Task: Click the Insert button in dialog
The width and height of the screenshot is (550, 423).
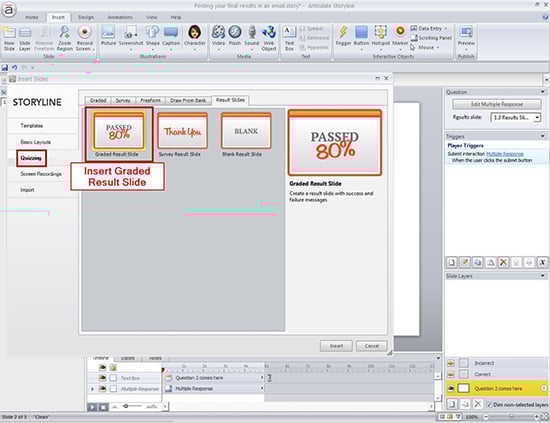Action: point(336,346)
